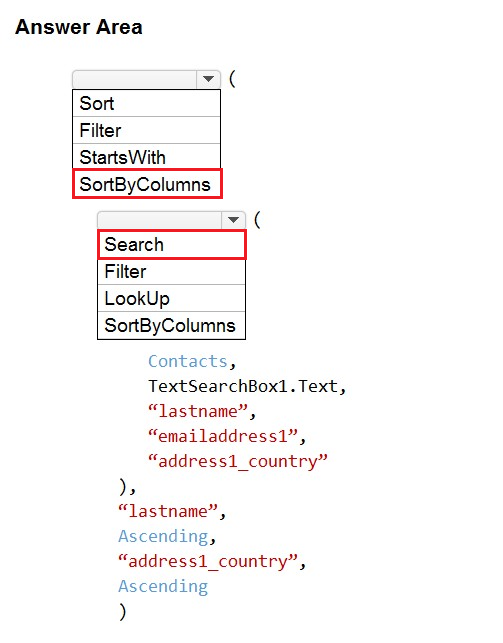Pick SortByColumns in the first list

[147, 184]
